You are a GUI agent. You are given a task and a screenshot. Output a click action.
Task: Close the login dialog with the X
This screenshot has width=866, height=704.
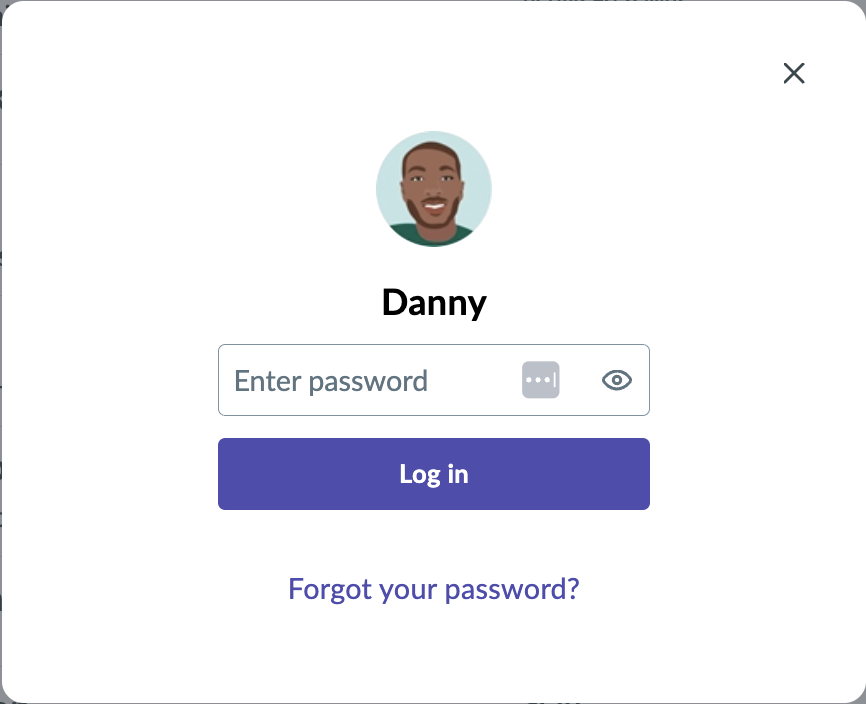click(794, 73)
